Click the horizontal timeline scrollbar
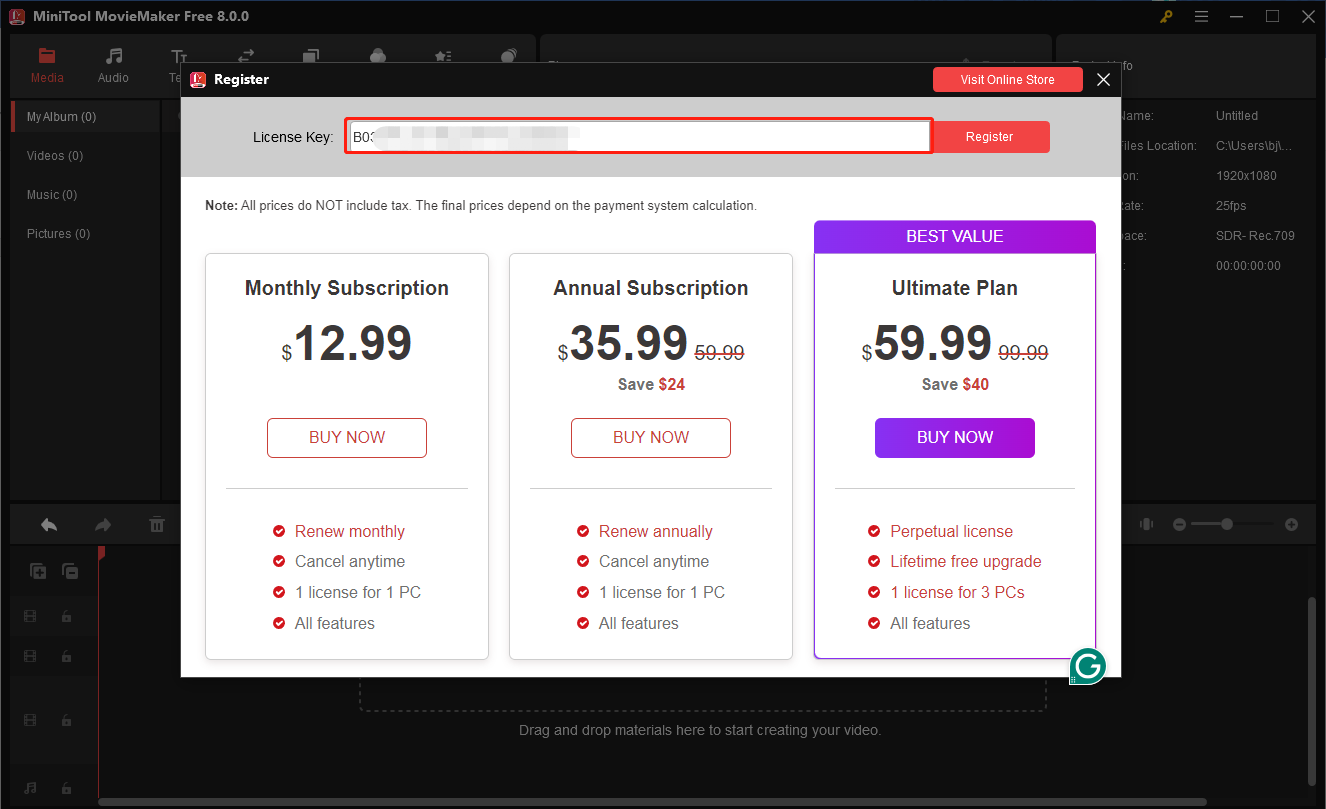 (652, 802)
